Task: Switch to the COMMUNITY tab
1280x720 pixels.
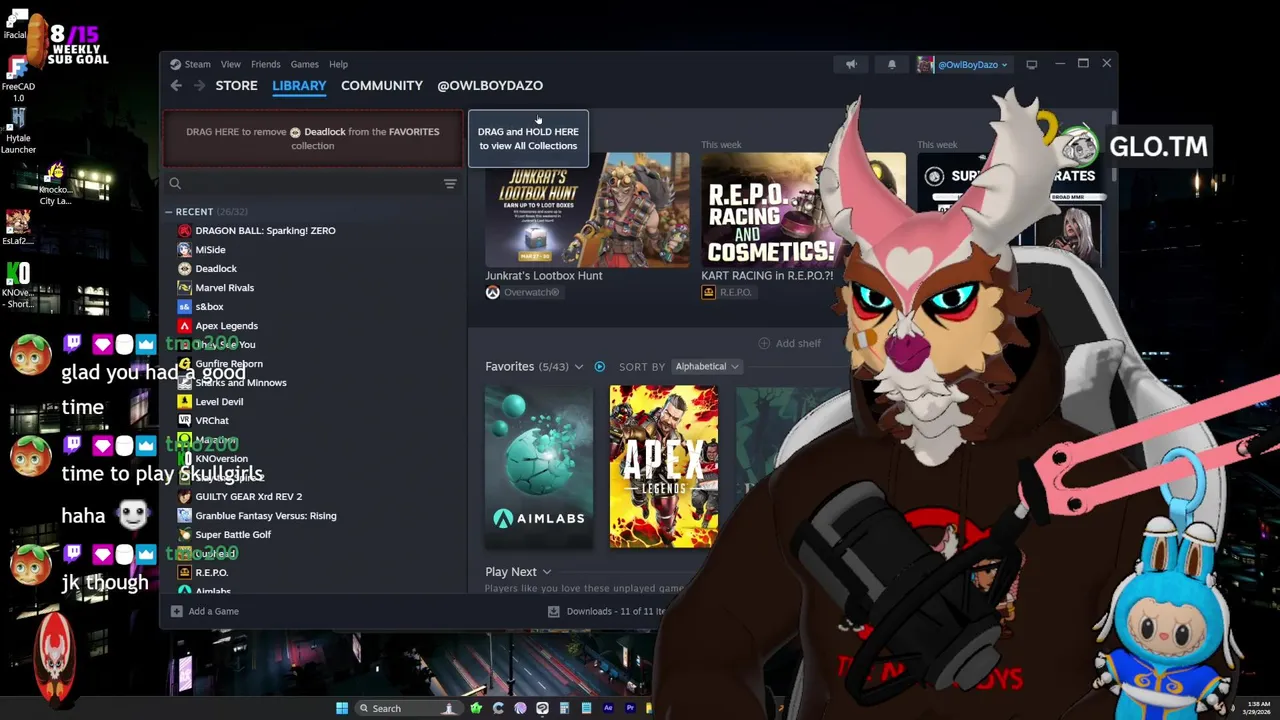Action: pos(381,86)
